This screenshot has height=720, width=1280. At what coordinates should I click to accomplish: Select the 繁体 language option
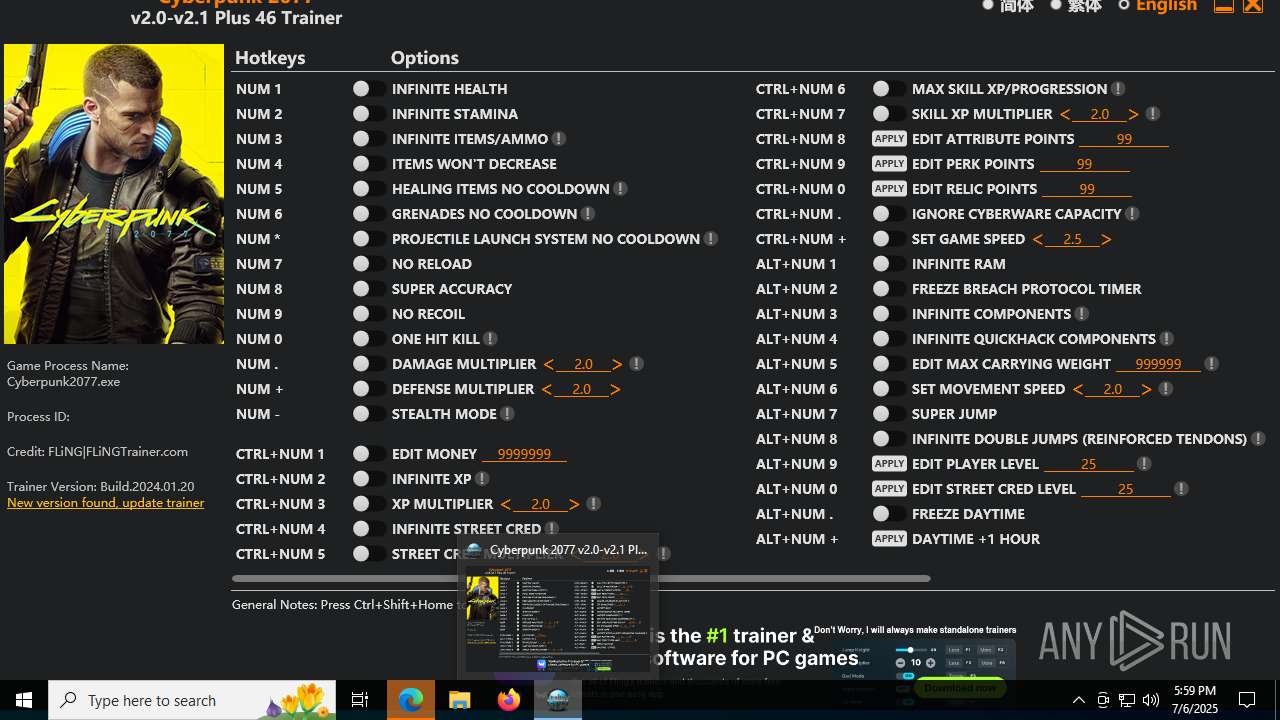click(x=1075, y=6)
